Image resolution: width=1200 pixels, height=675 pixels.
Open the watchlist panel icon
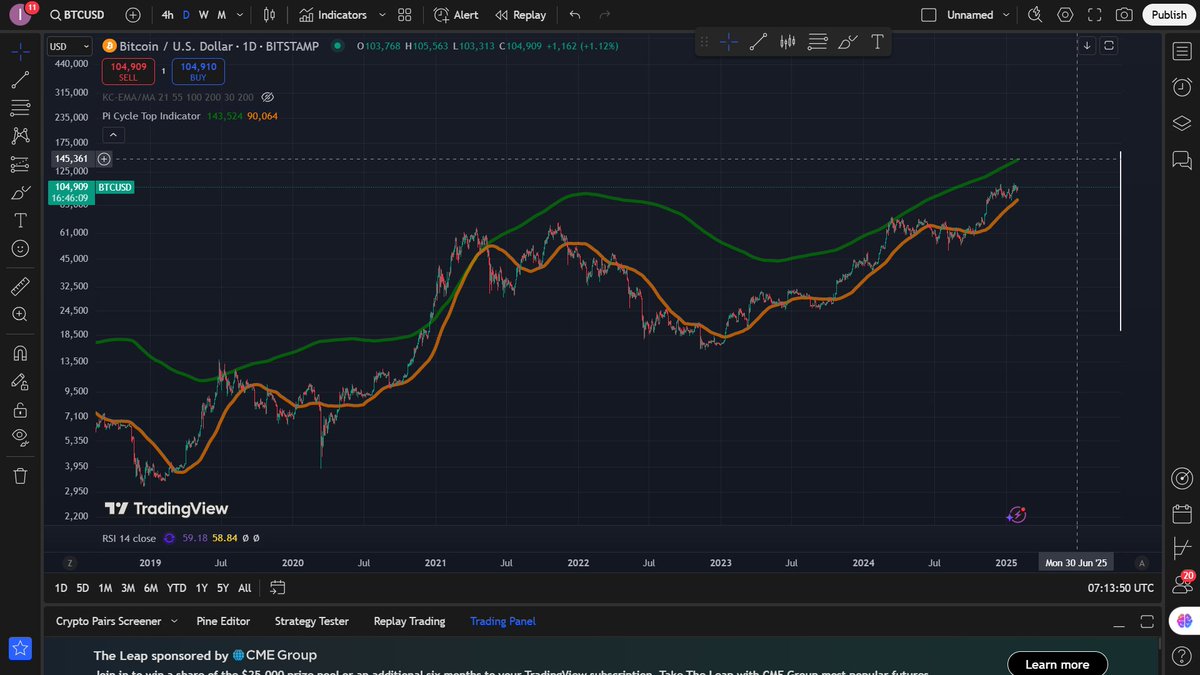[x=1180, y=50]
